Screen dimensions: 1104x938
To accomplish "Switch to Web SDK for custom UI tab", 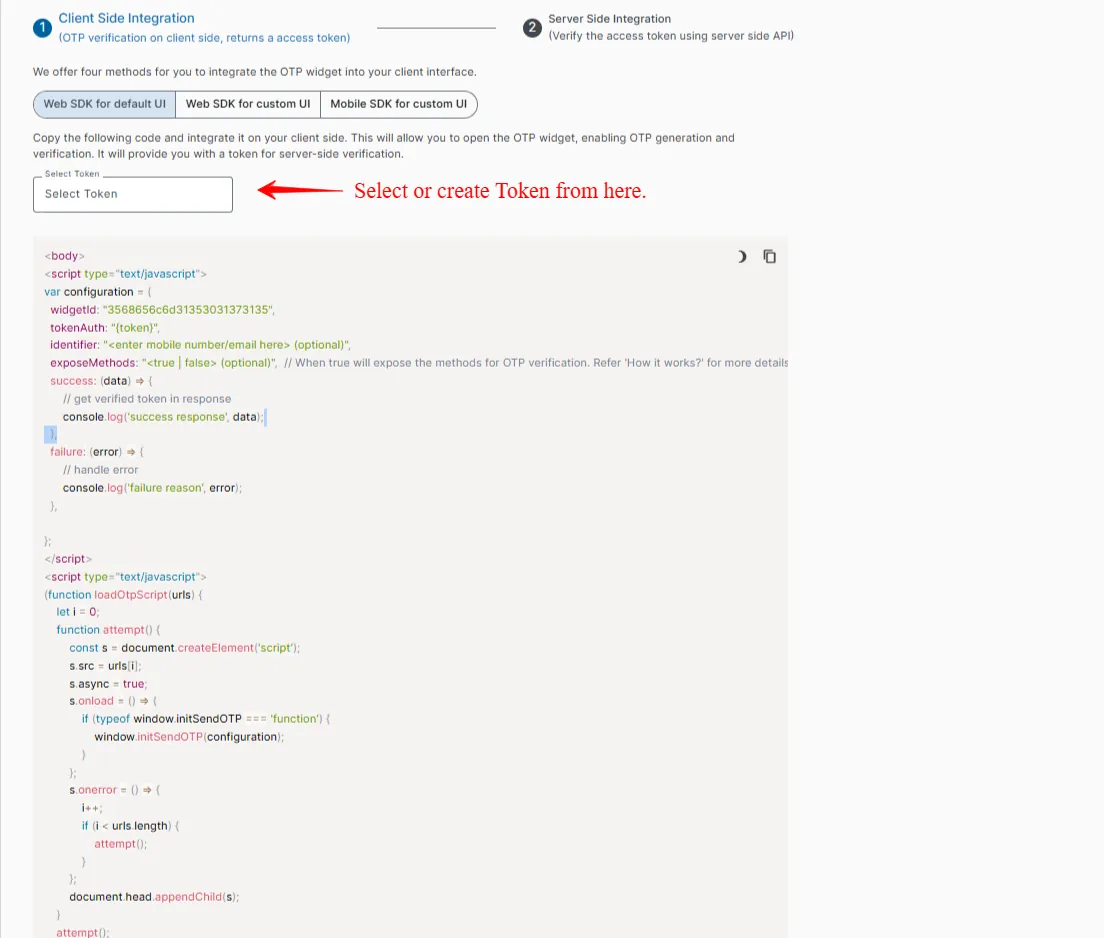I will click(248, 104).
